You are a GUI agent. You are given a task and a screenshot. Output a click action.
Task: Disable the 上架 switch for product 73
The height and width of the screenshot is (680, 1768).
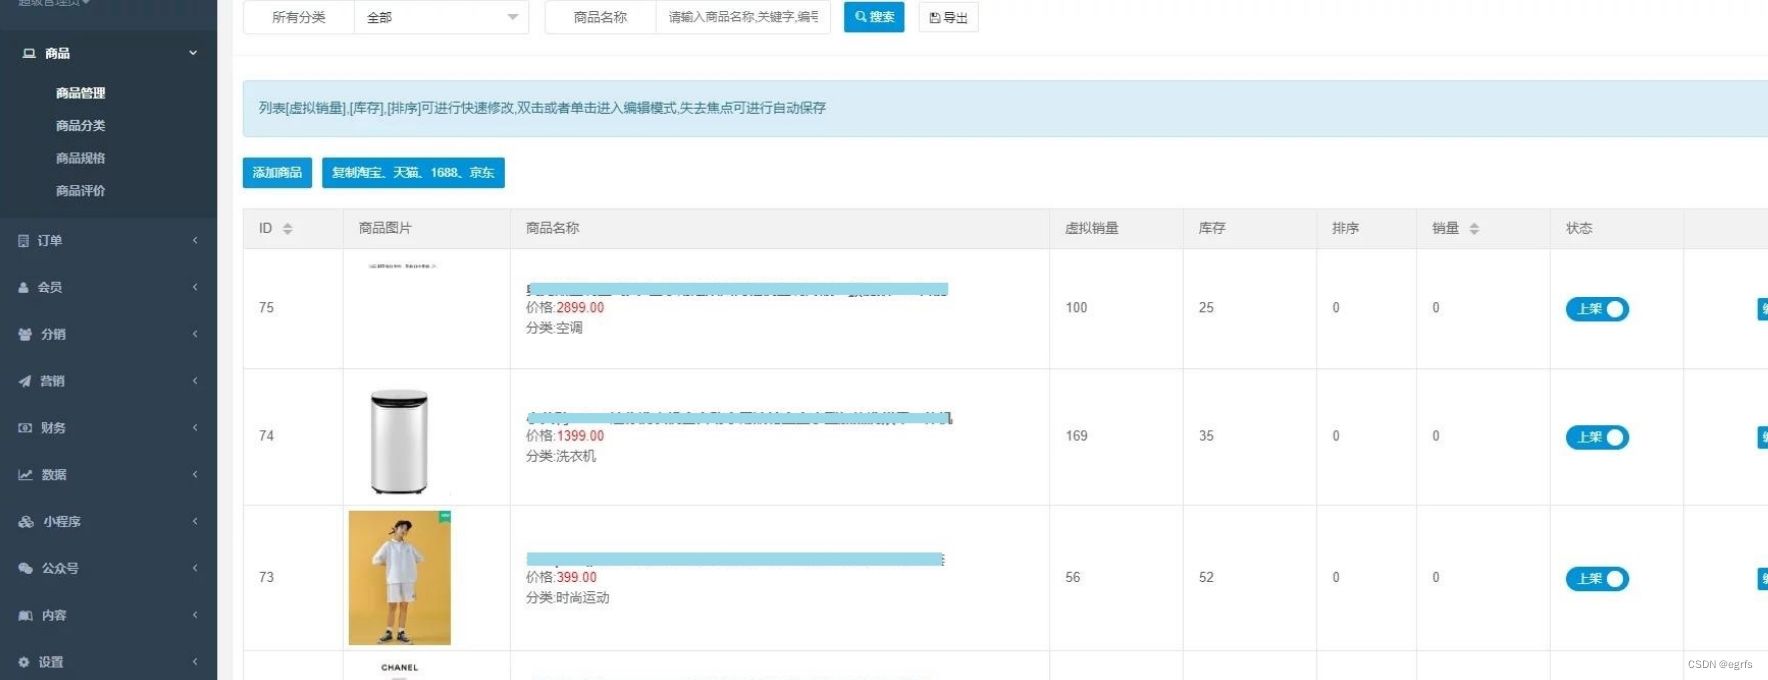click(x=1597, y=579)
